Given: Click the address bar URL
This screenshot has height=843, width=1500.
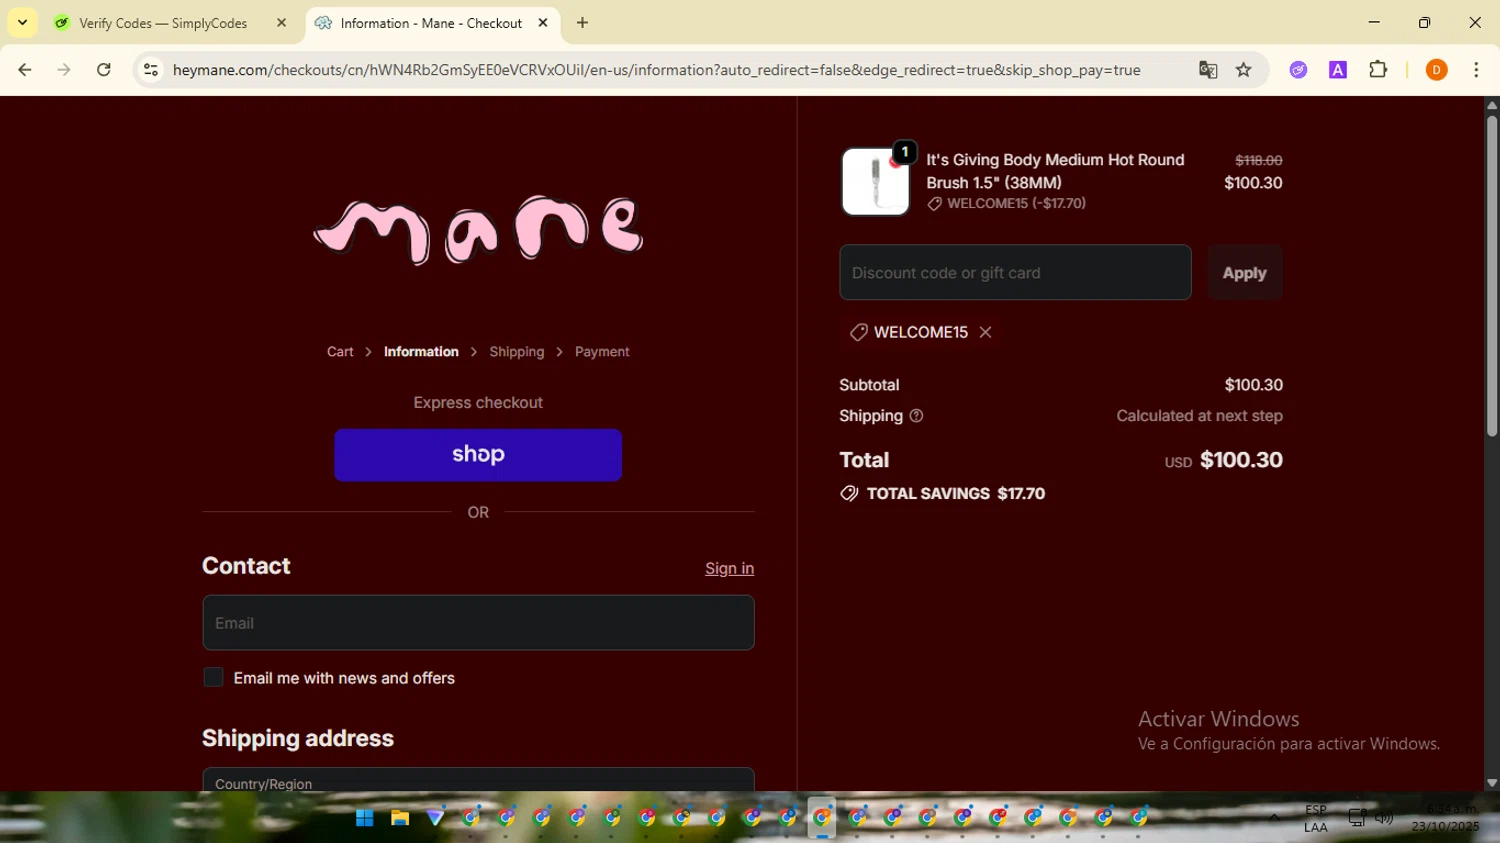Looking at the screenshot, I should 656,70.
